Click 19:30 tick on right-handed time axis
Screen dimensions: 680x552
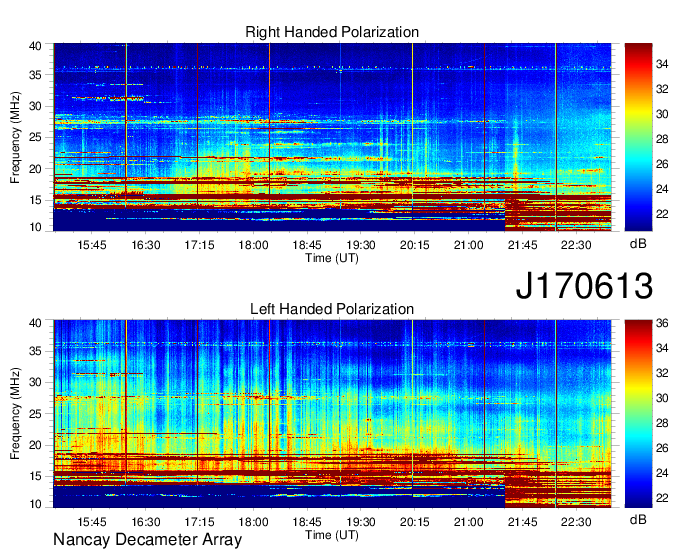(361, 245)
